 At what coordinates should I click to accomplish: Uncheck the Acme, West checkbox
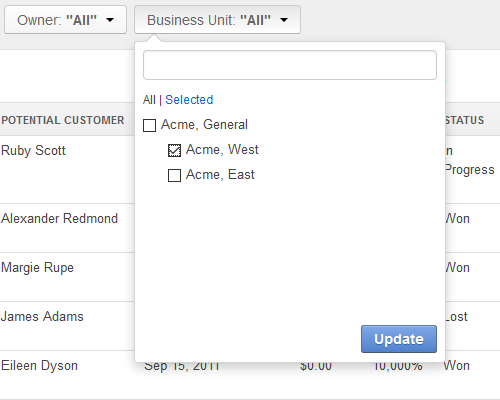[x=174, y=150]
